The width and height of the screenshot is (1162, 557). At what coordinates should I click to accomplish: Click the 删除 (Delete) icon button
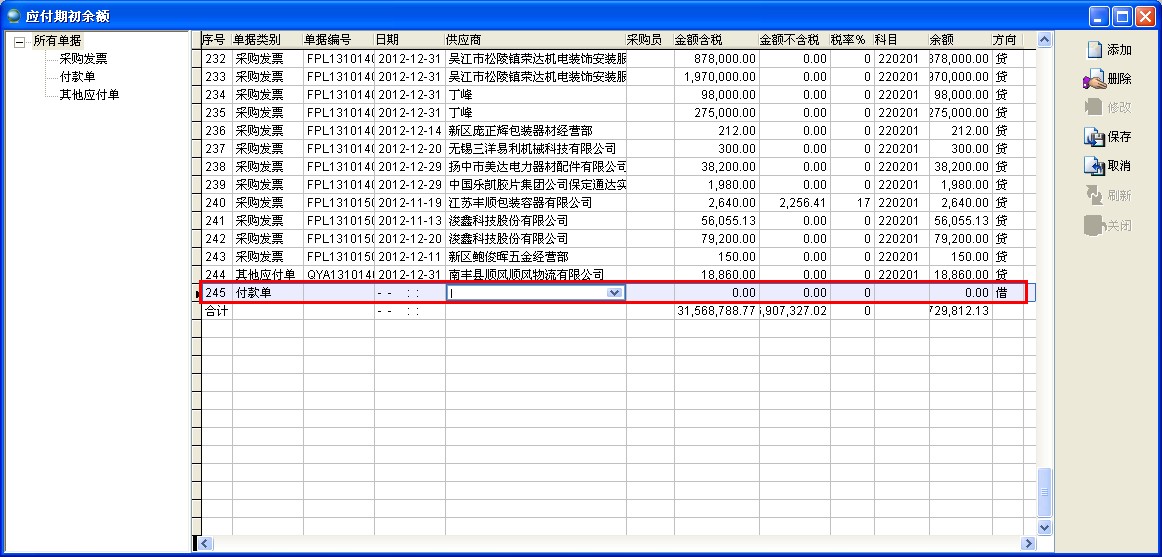coord(1094,79)
